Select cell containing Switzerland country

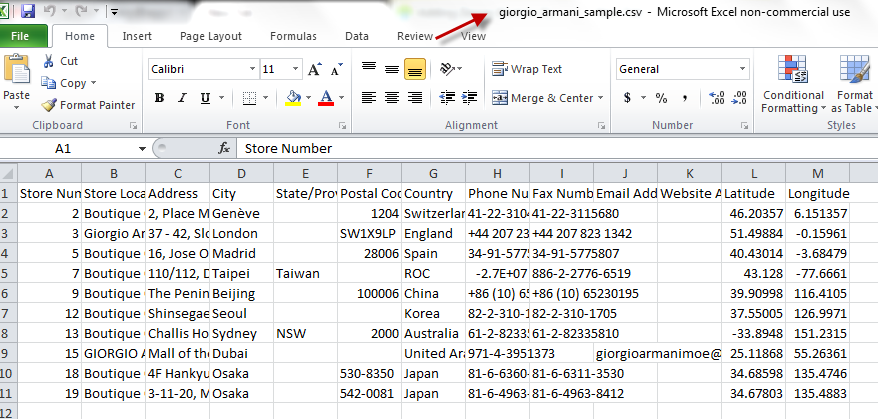pyautogui.click(x=433, y=213)
